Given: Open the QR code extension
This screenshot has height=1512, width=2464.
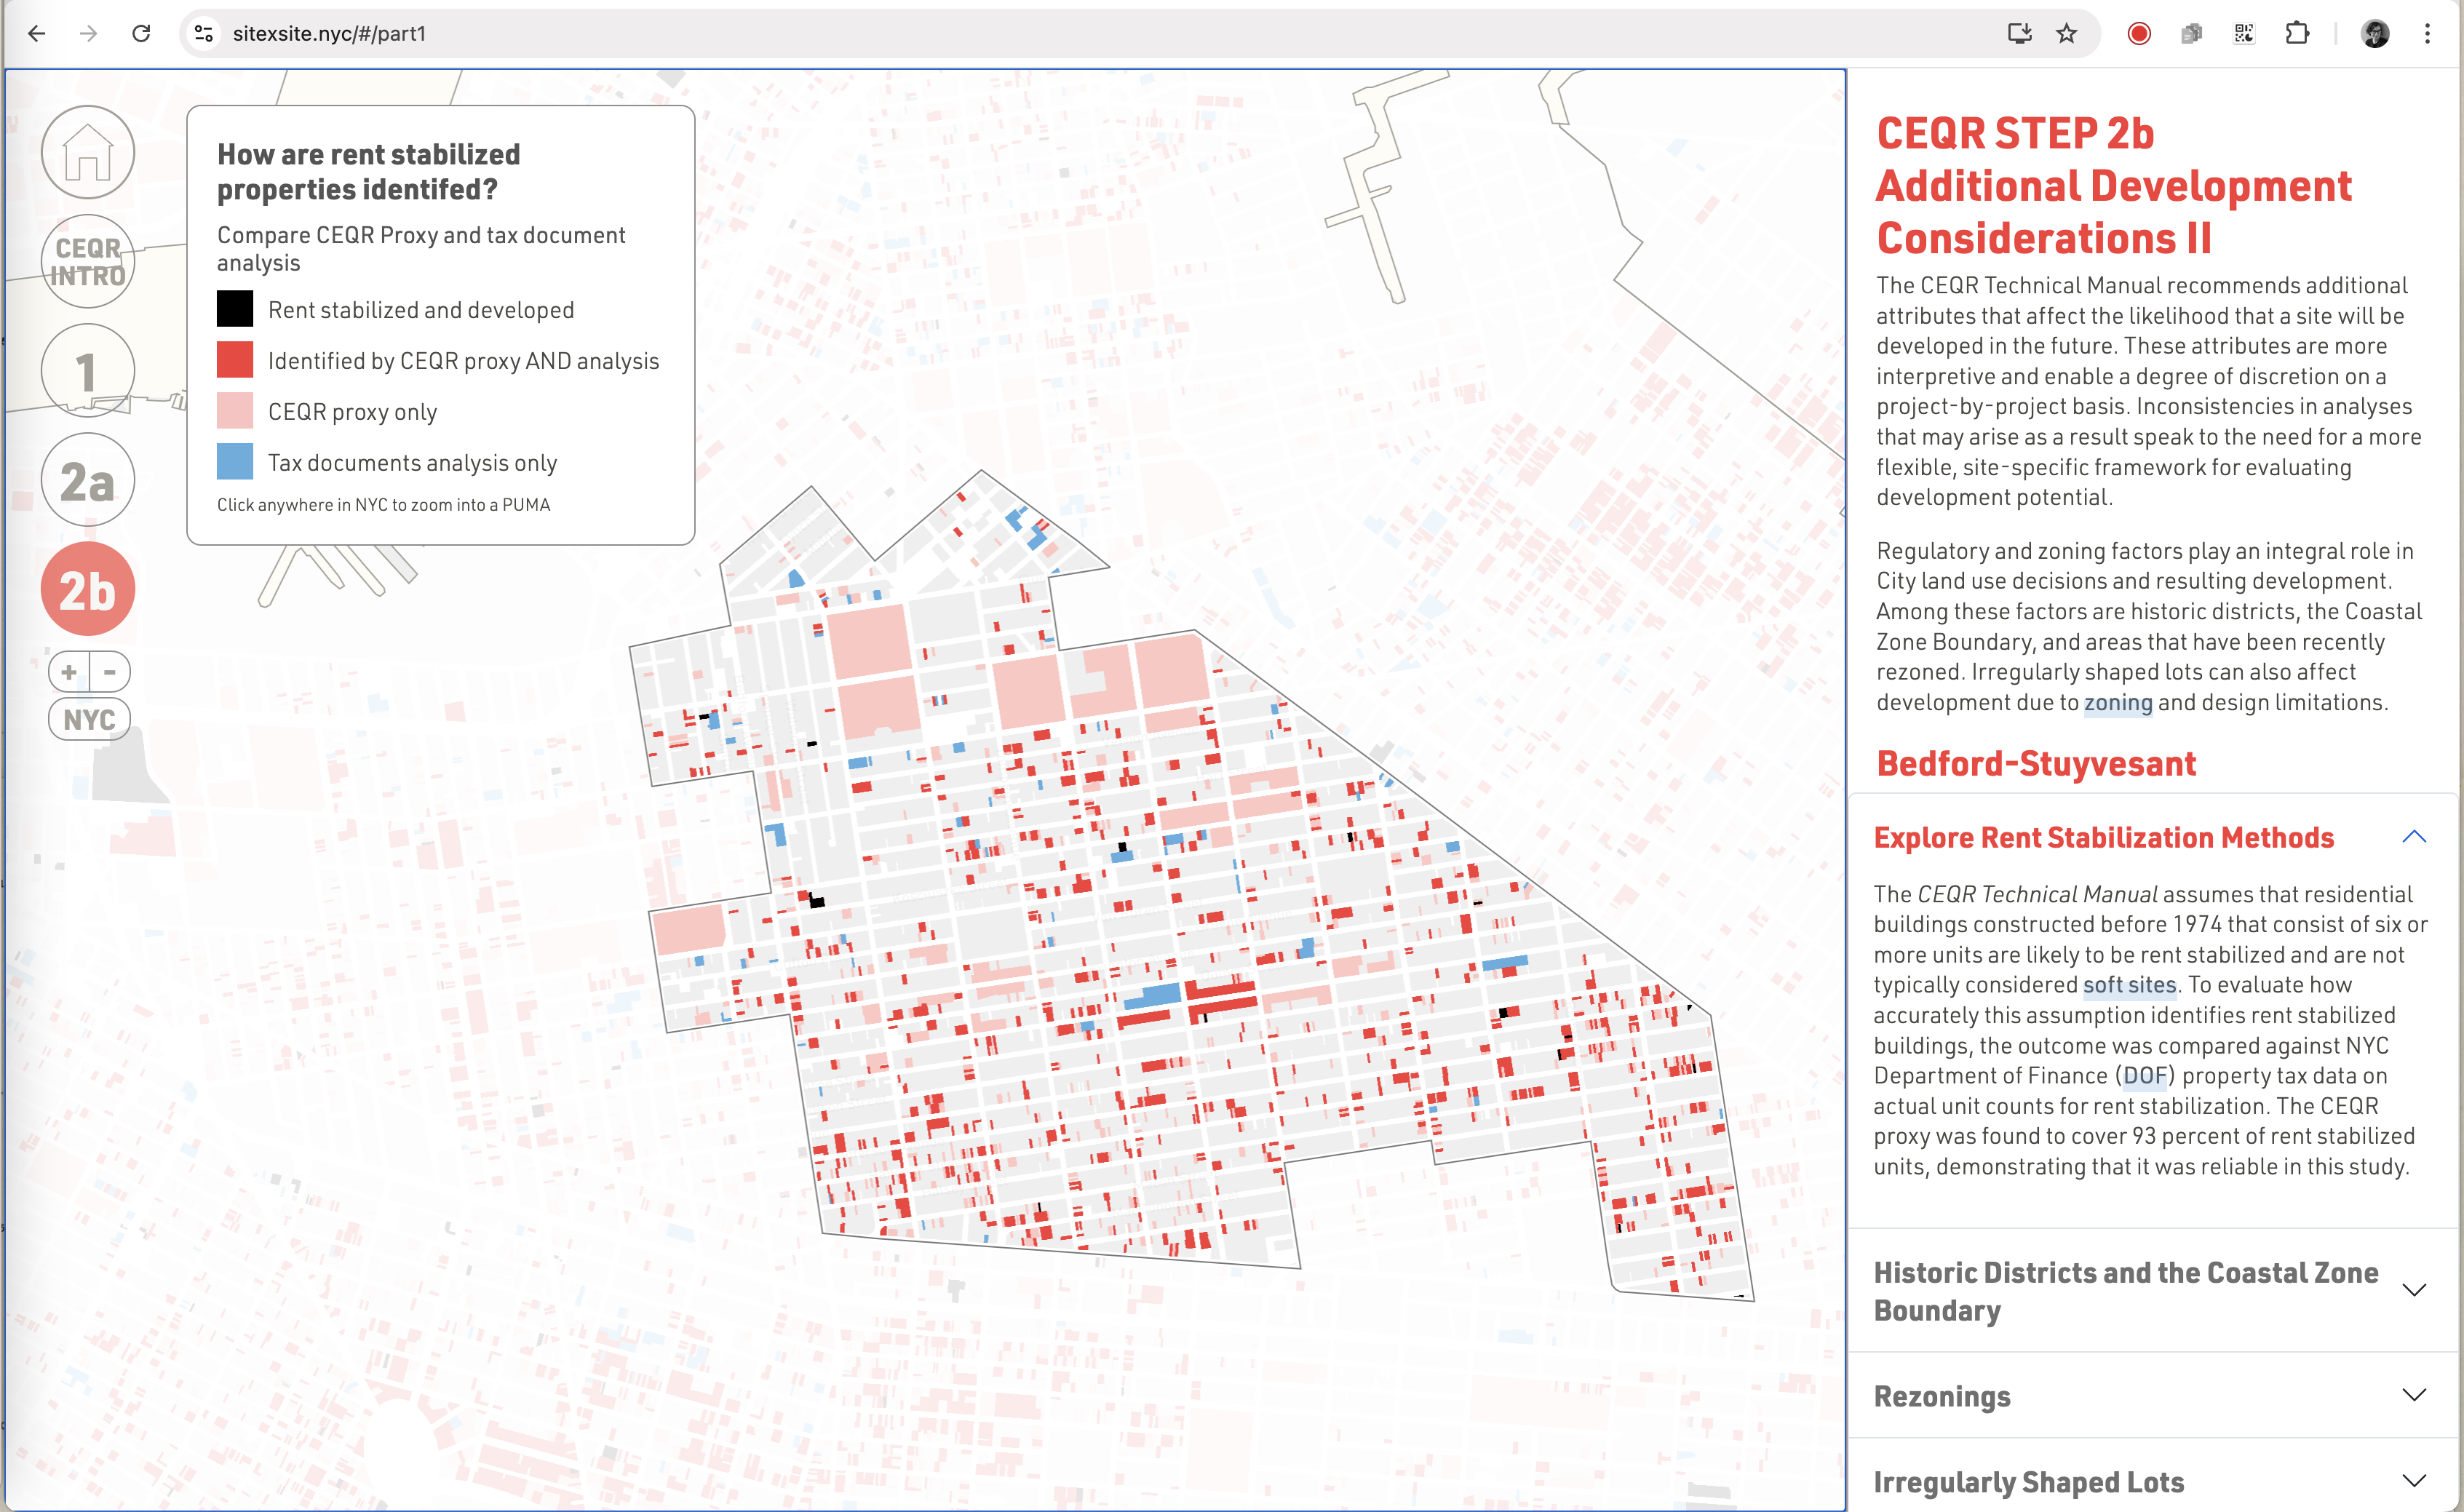Looking at the screenshot, I should [2244, 33].
